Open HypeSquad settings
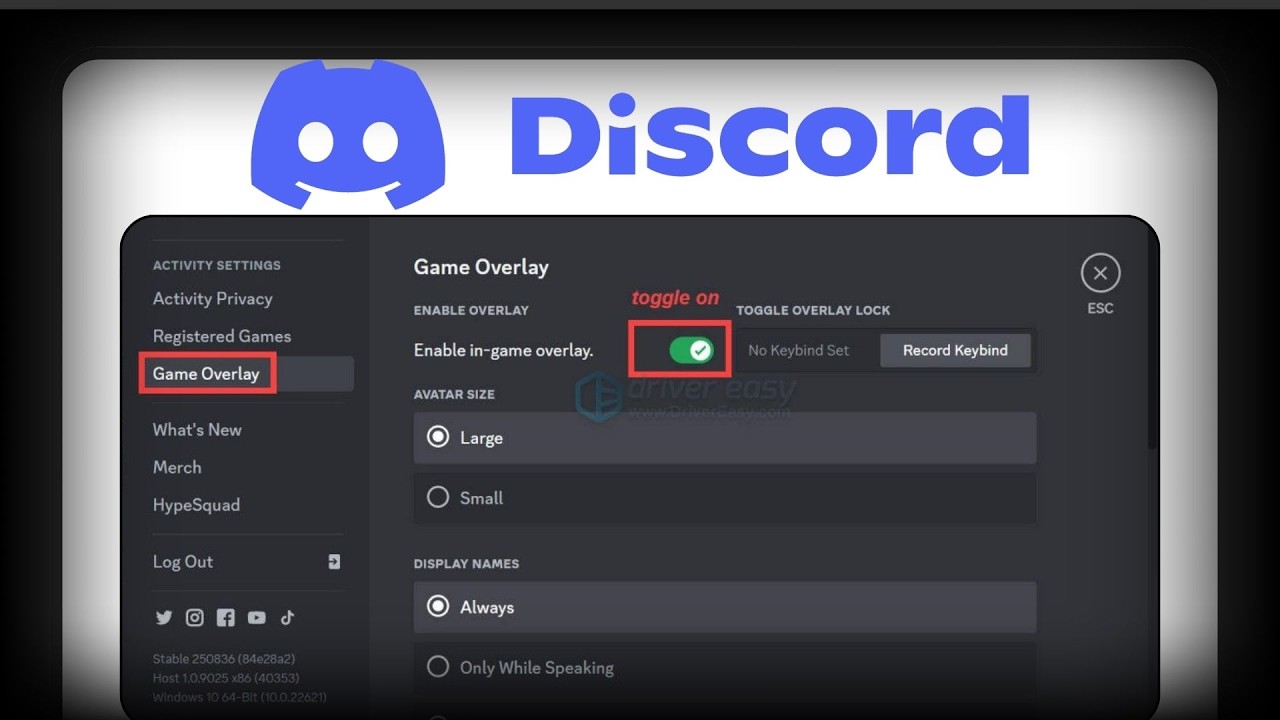Image resolution: width=1280 pixels, height=720 pixels. [196, 505]
